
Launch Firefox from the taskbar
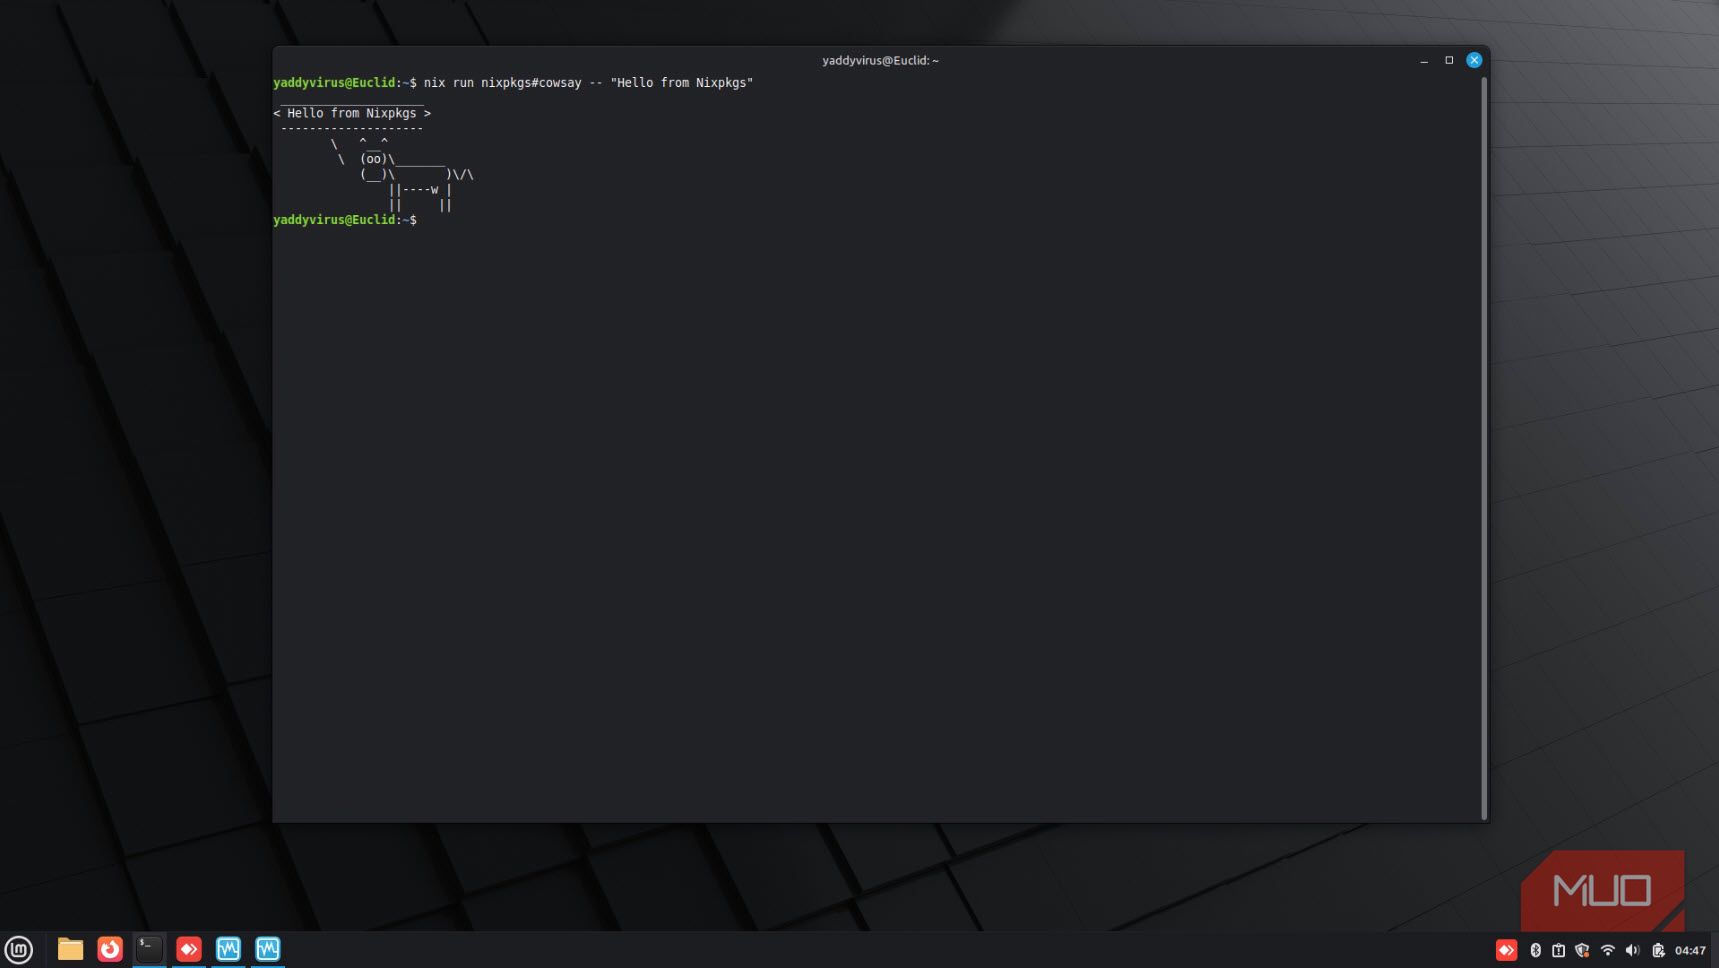click(x=110, y=949)
